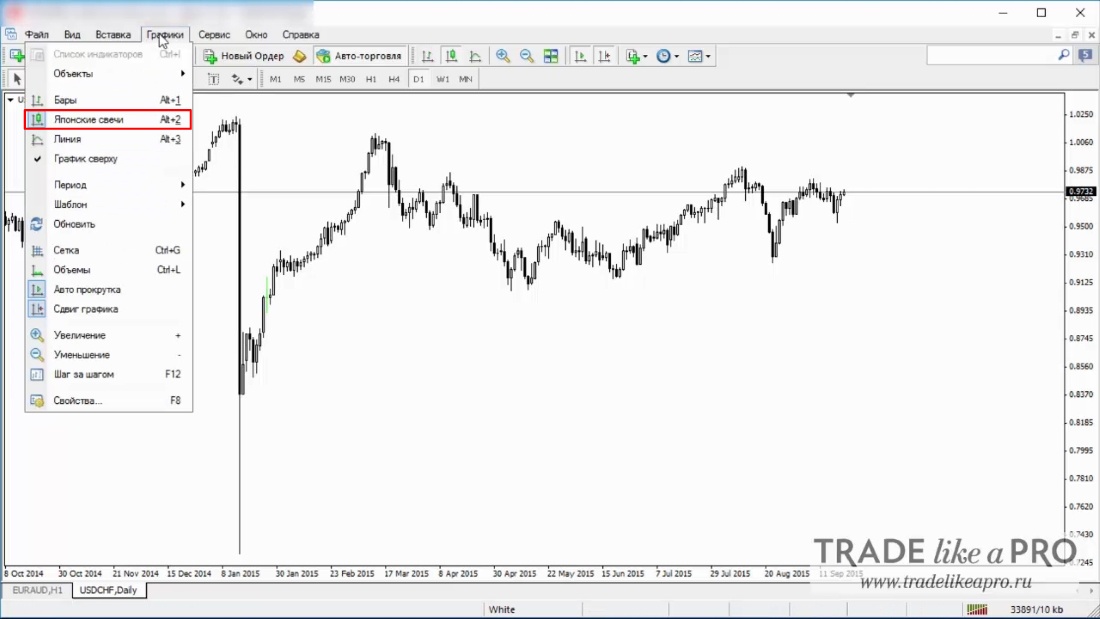Select the H1 timeframe
This screenshot has width=1100, height=619.
coord(371,79)
